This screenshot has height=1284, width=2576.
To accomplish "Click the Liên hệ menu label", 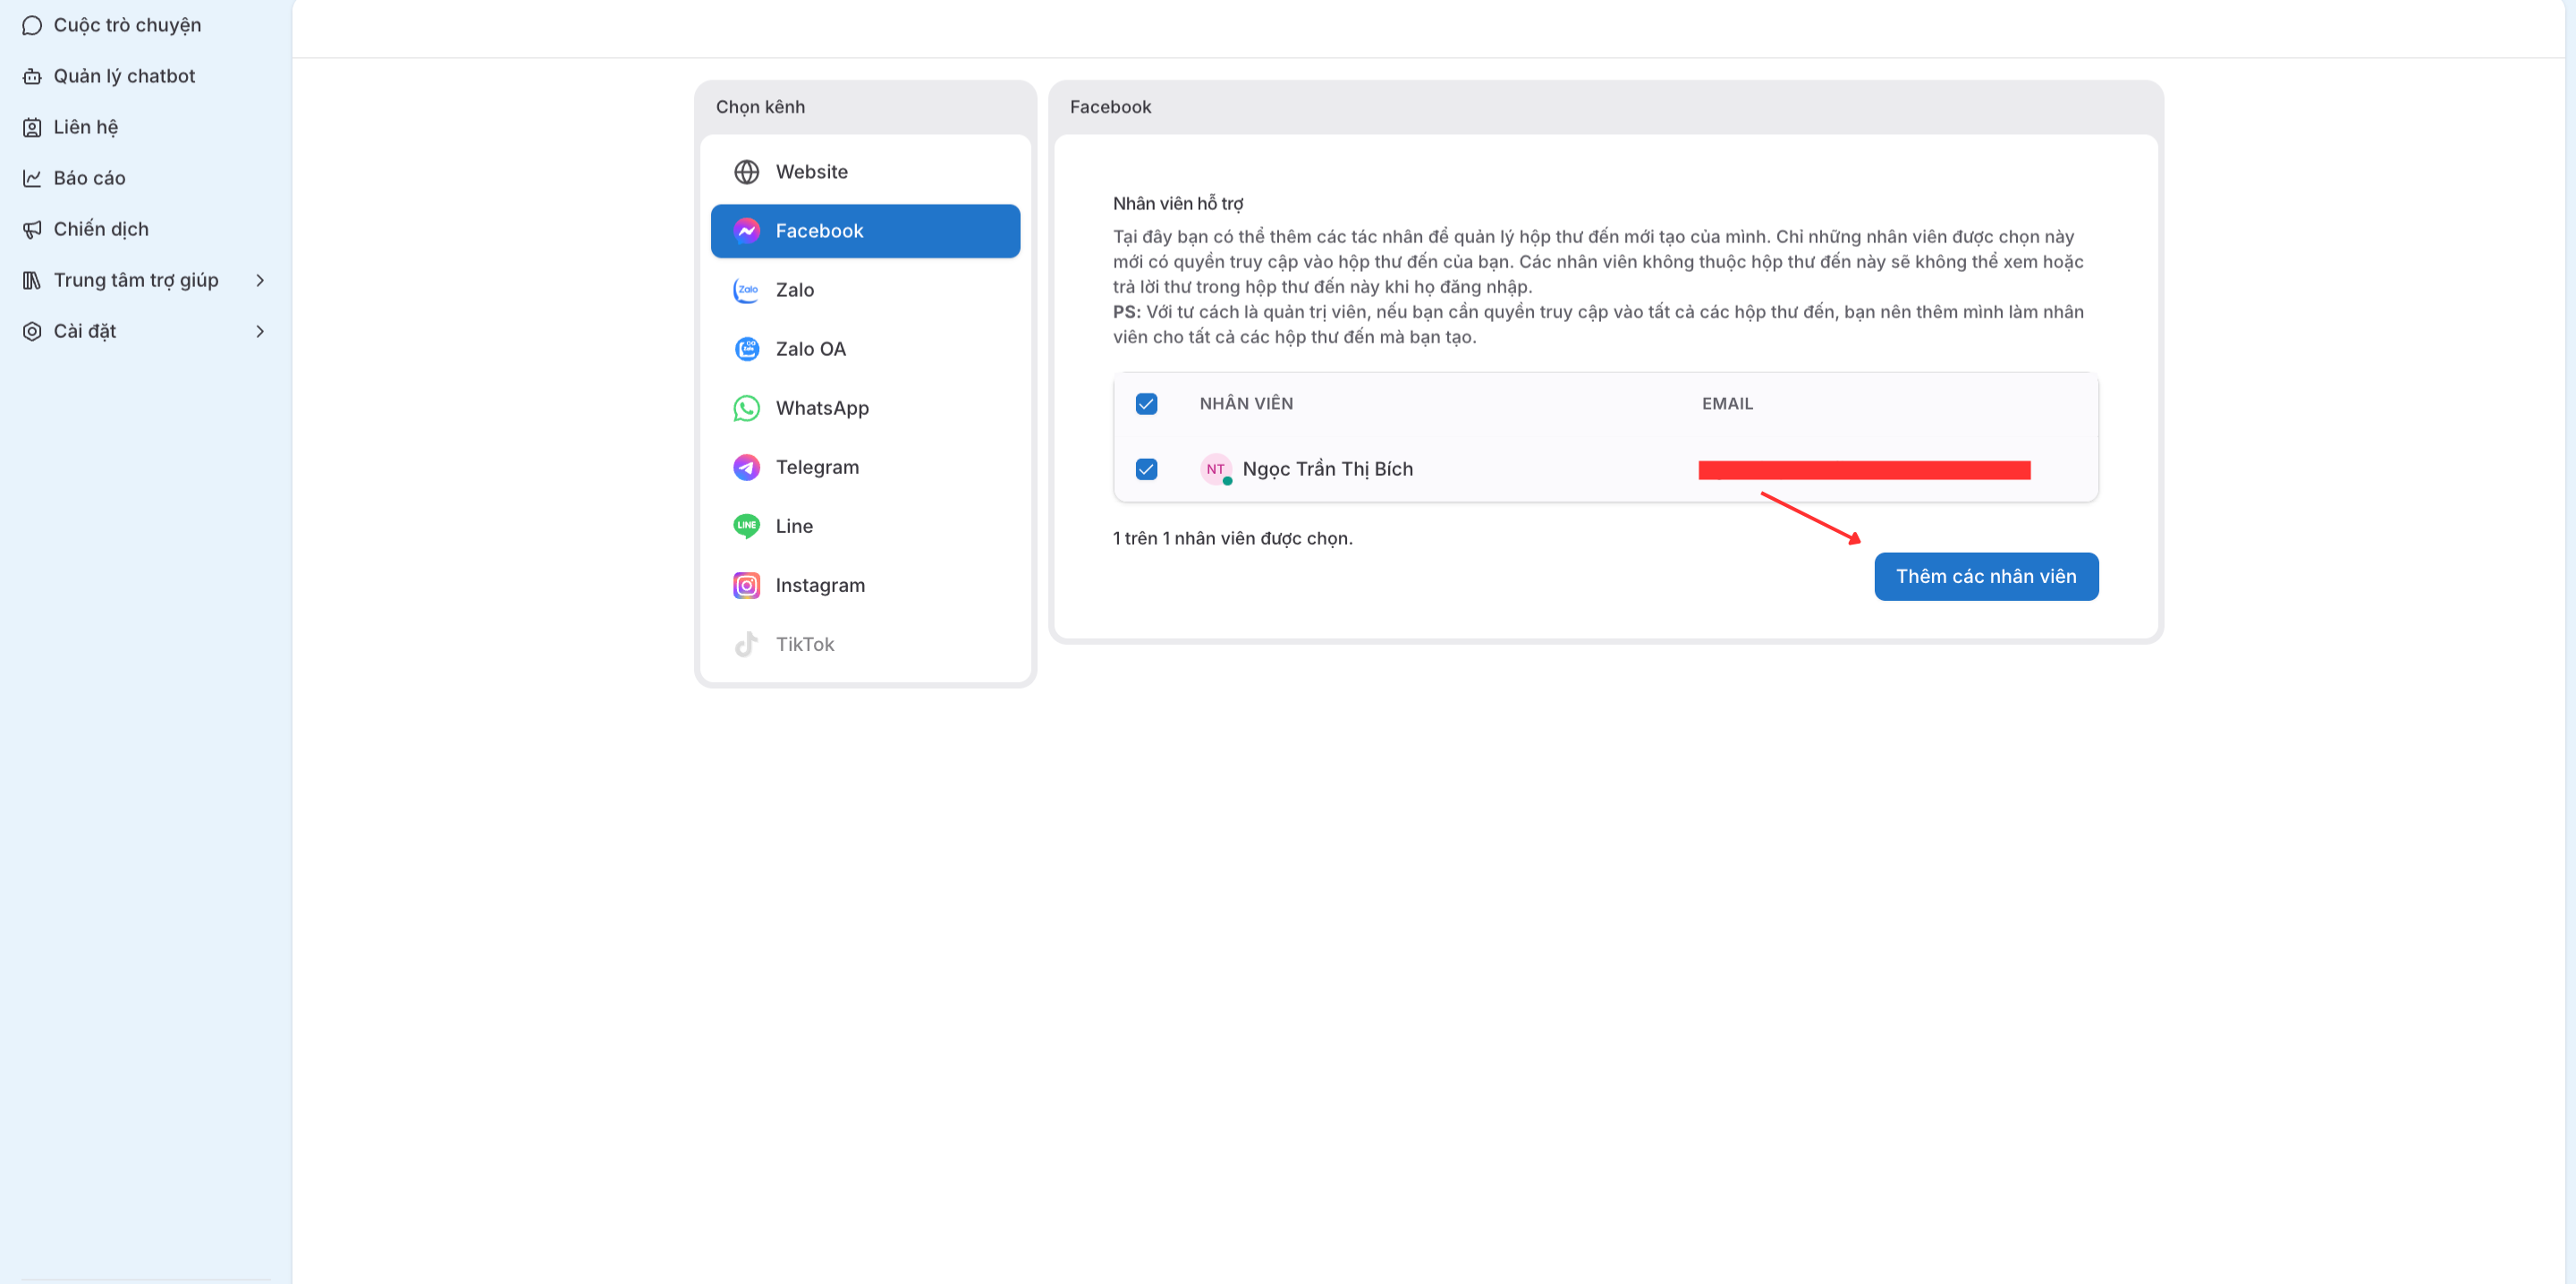I will point(85,127).
